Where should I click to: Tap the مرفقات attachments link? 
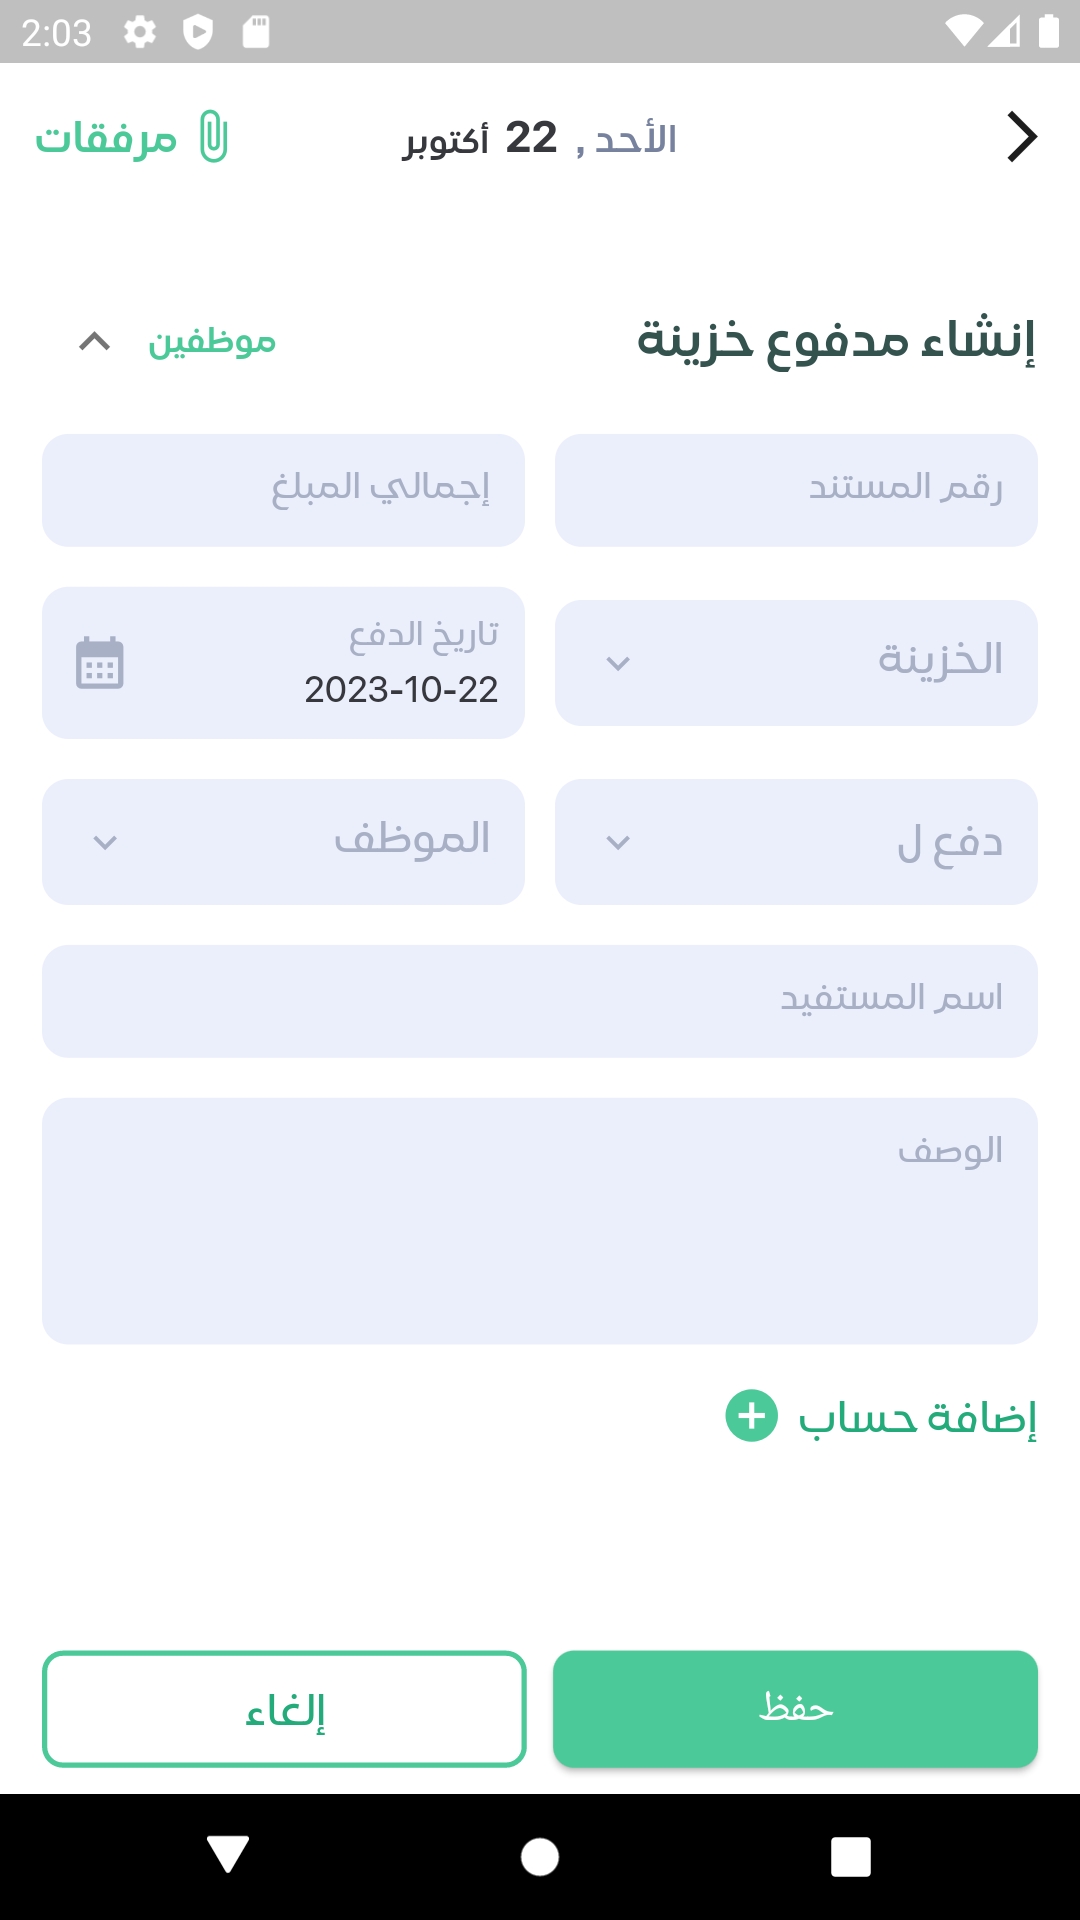coord(107,138)
